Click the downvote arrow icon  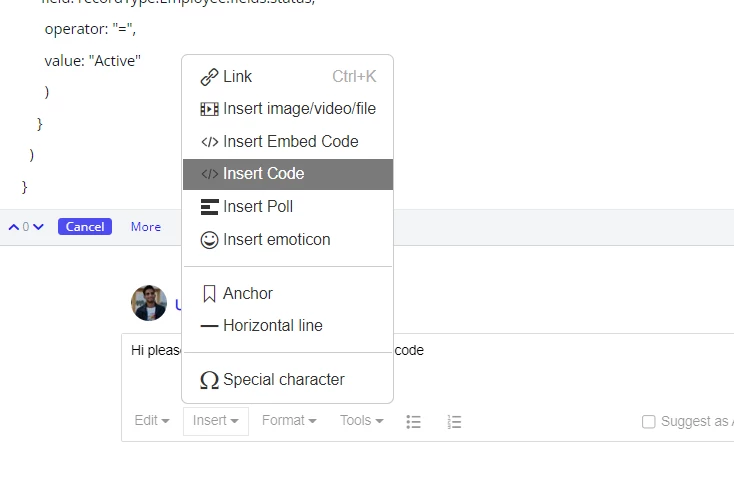[38, 227]
